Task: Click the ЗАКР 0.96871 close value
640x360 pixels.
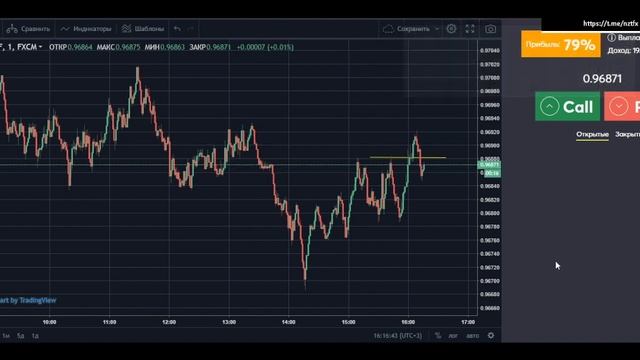Action: tap(210, 47)
